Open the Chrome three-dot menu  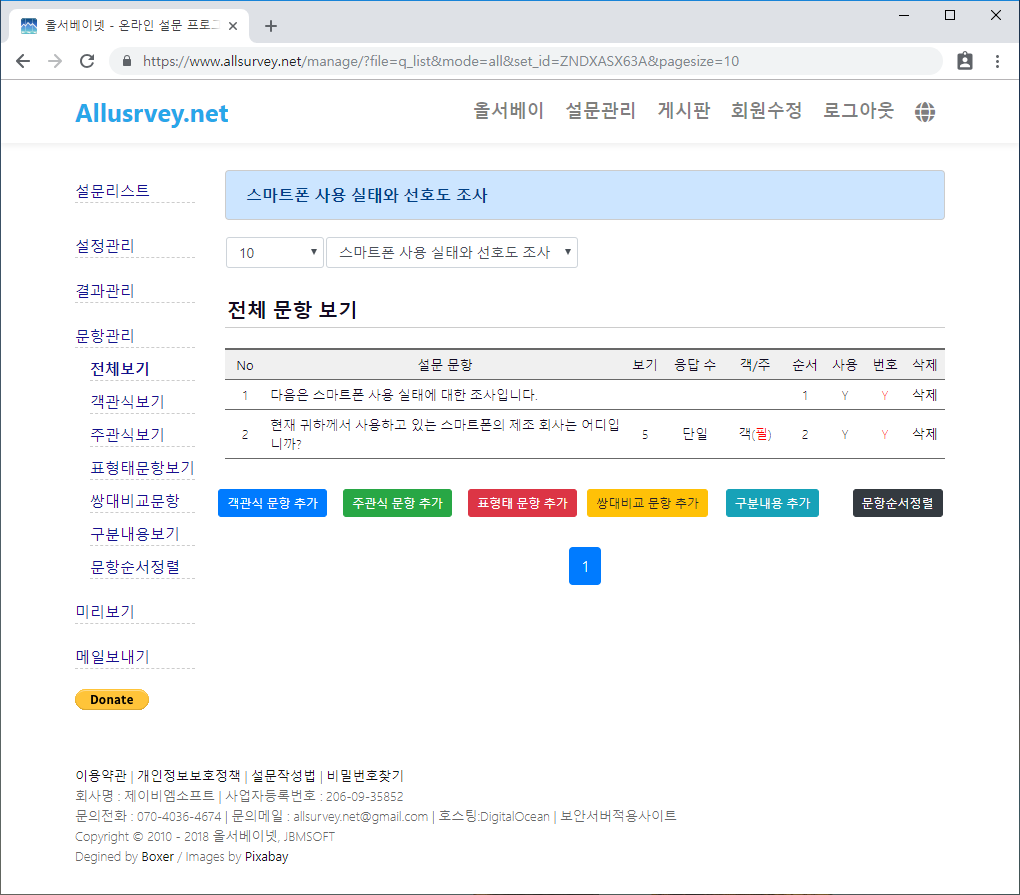997,61
